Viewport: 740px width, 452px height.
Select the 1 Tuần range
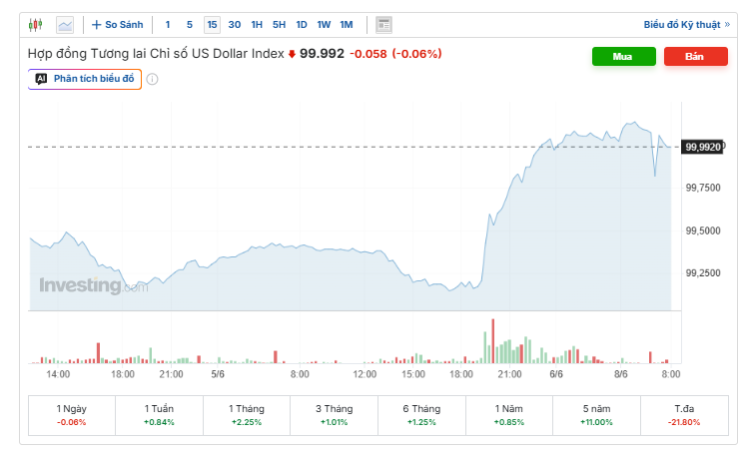[x=160, y=415]
